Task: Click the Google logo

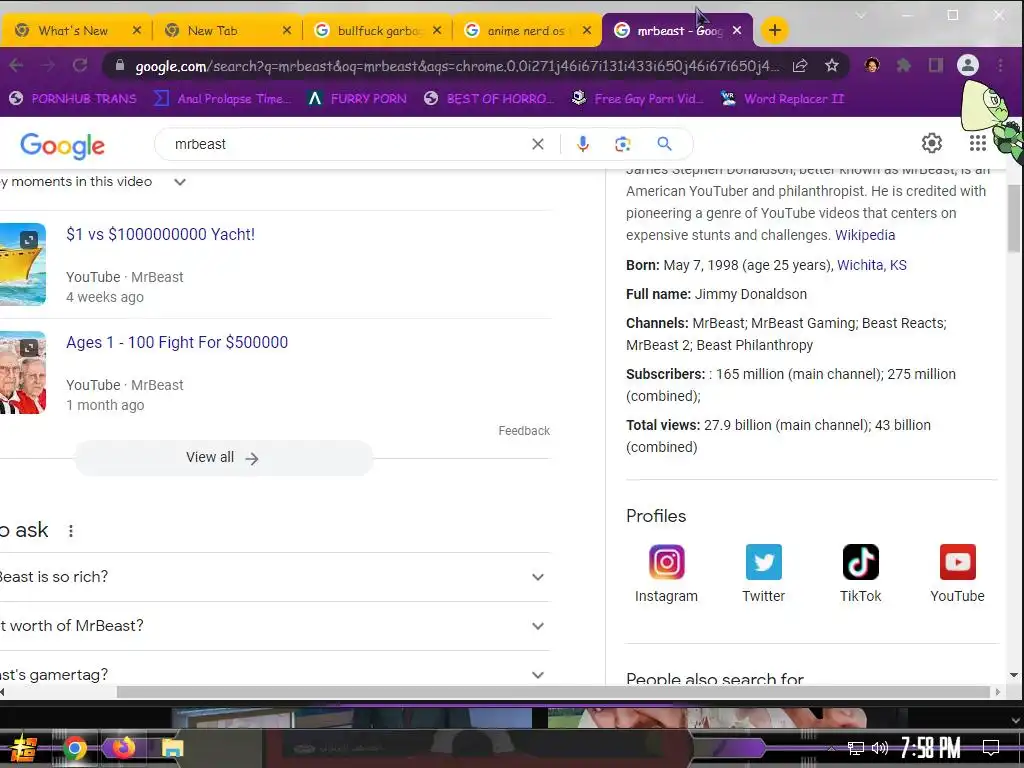Action: (x=62, y=145)
